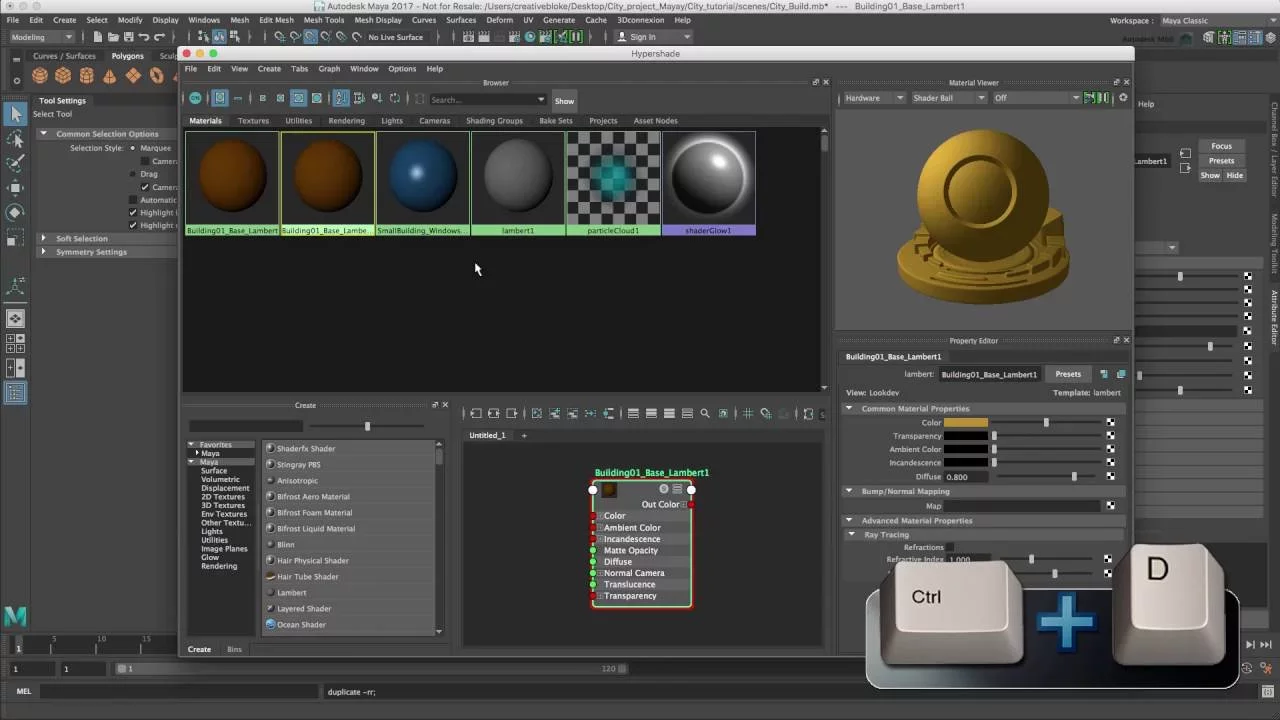The width and height of the screenshot is (1280, 720).
Task: Click the Focus button in Attribute Editor
Action: pyautogui.click(x=1221, y=146)
